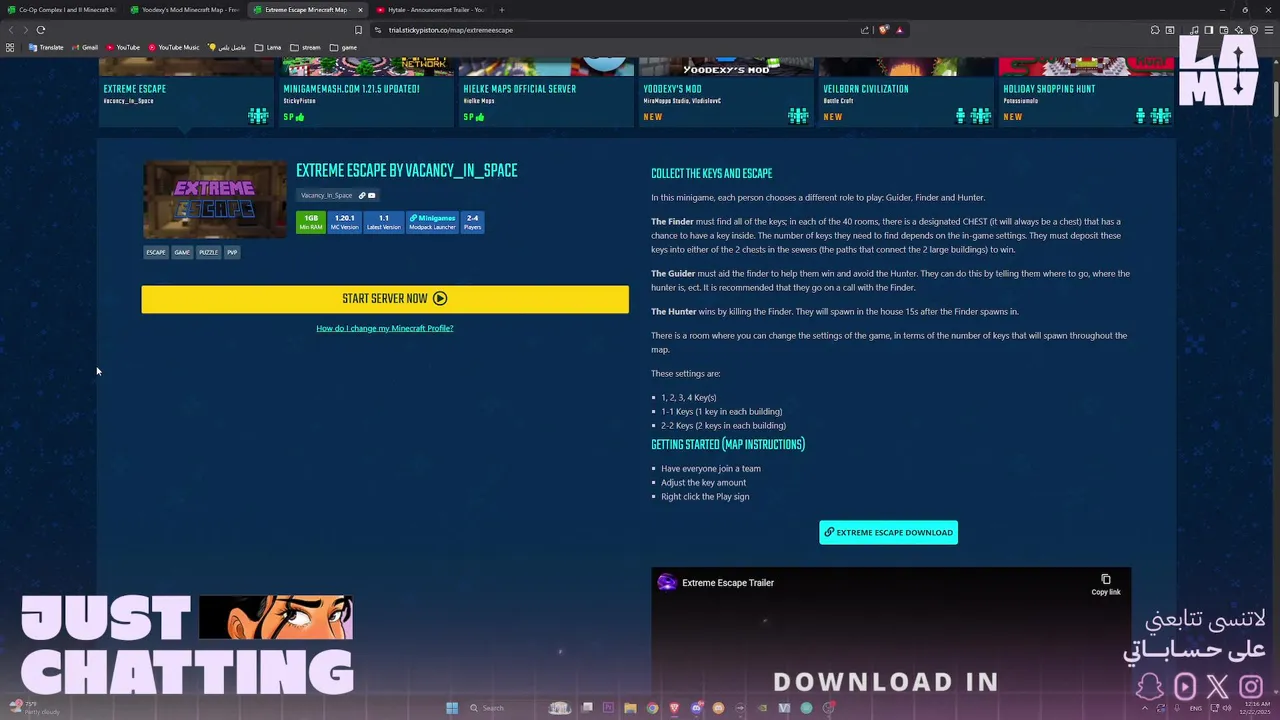Image resolution: width=1280 pixels, height=720 pixels.
Task: Select the ESCAPE tag
Action: pyautogui.click(x=156, y=252)
